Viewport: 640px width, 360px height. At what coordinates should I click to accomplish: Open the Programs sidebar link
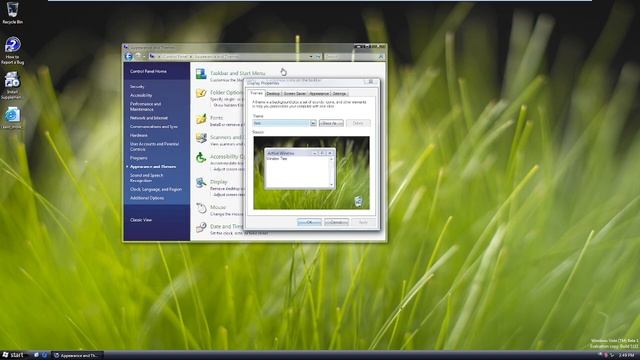click(139, 158)
